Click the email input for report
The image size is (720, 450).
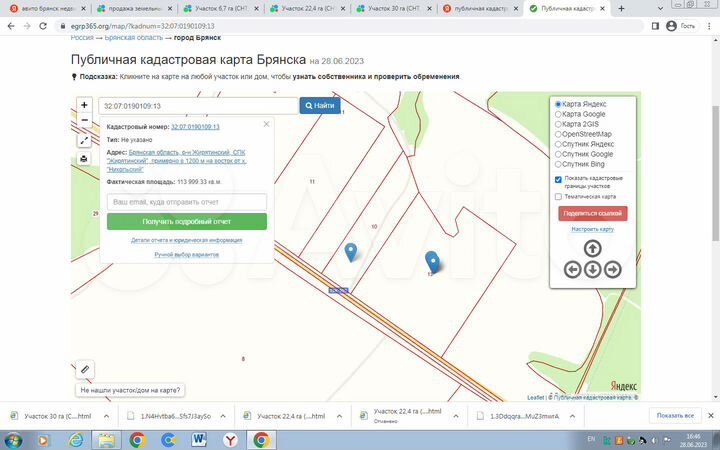(x=187, y=202)
